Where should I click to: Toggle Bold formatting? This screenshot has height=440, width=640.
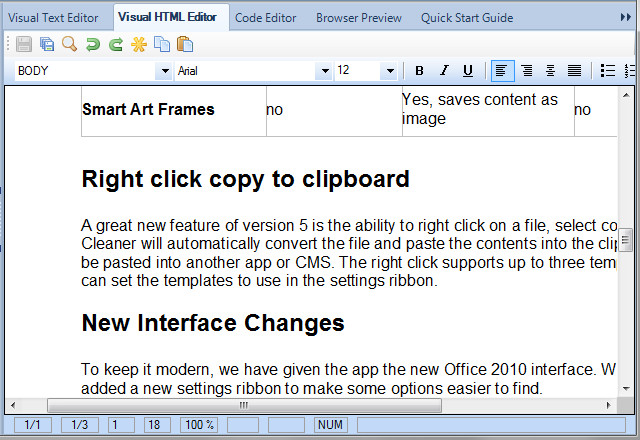pos(419,71)
